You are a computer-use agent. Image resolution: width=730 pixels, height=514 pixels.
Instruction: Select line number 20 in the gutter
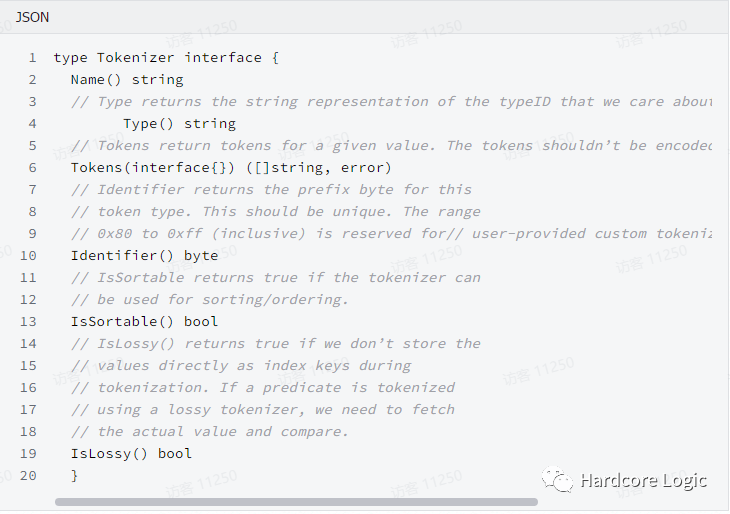(x=28, y=476)
